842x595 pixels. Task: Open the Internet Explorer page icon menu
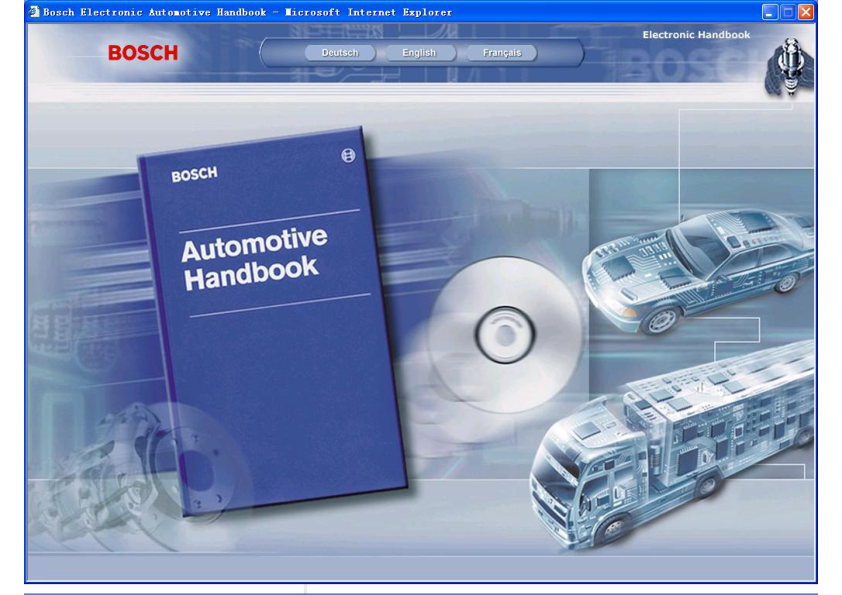(x=33, y=12)
